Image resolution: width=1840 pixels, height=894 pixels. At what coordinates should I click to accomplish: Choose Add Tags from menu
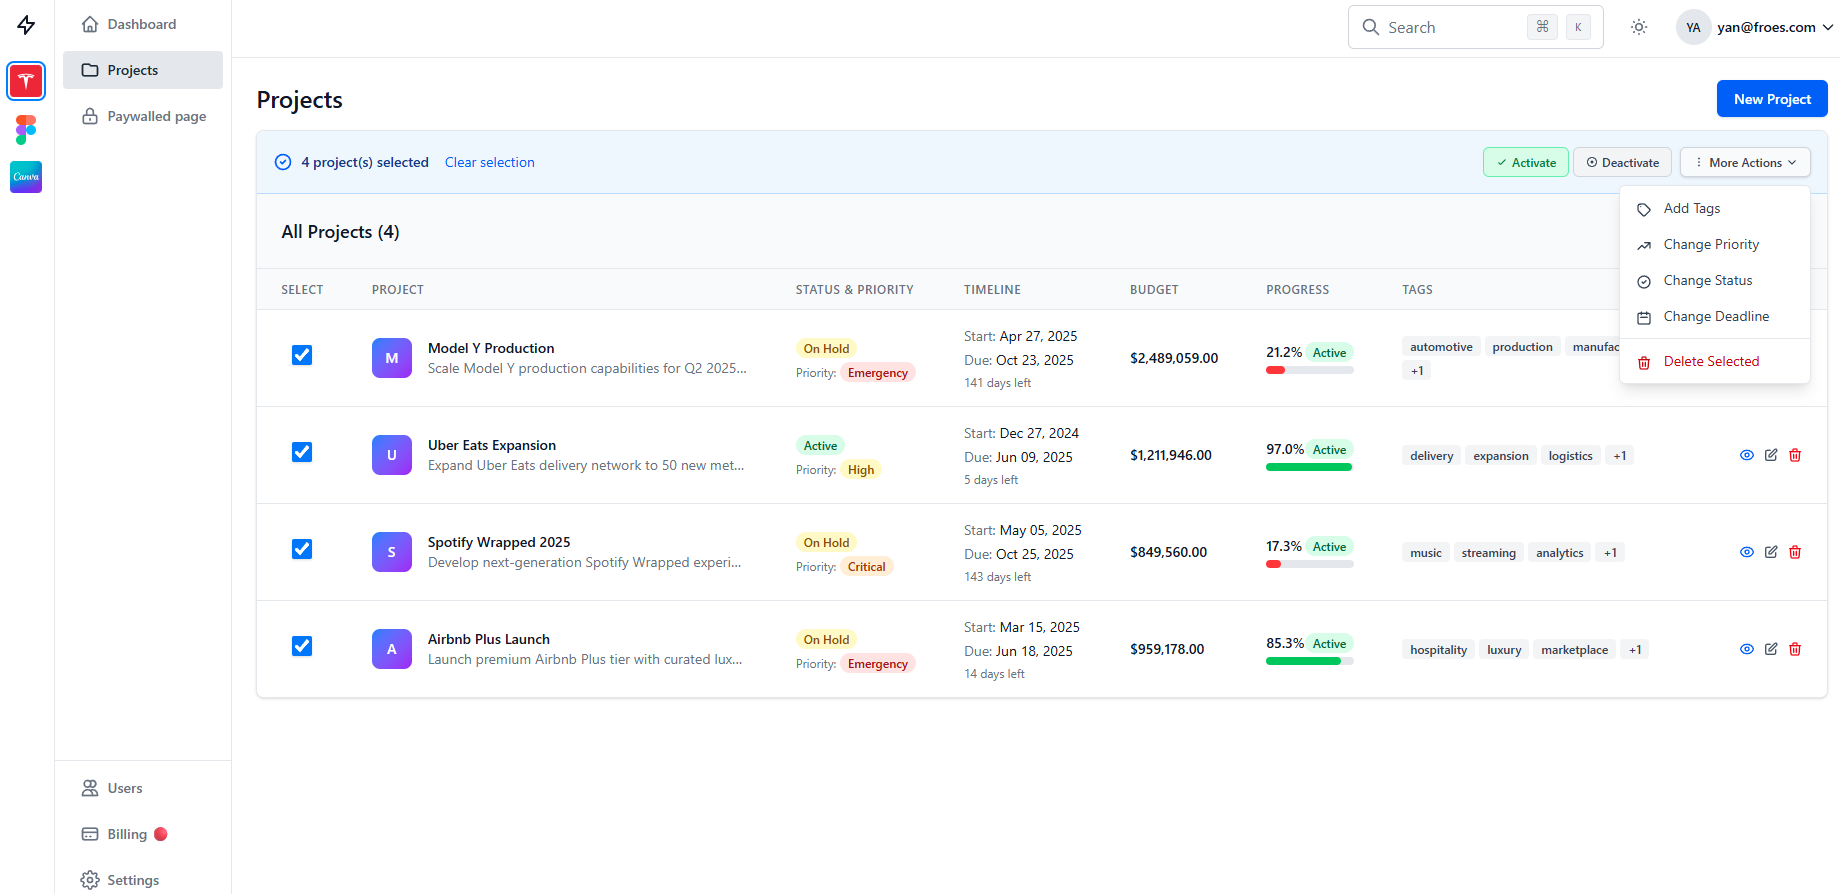(1715, 208)
